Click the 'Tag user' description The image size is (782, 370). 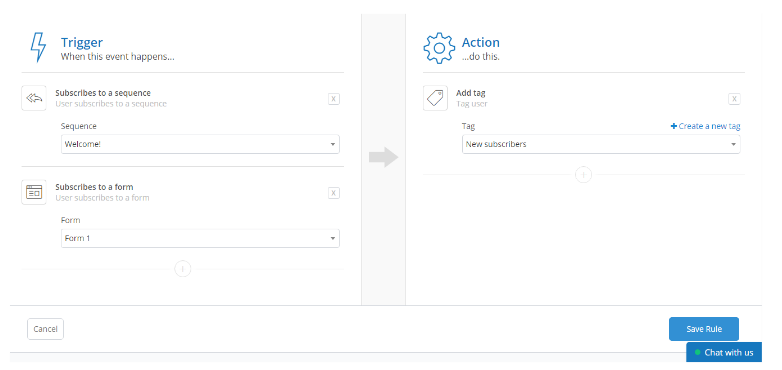pos(472,104)
